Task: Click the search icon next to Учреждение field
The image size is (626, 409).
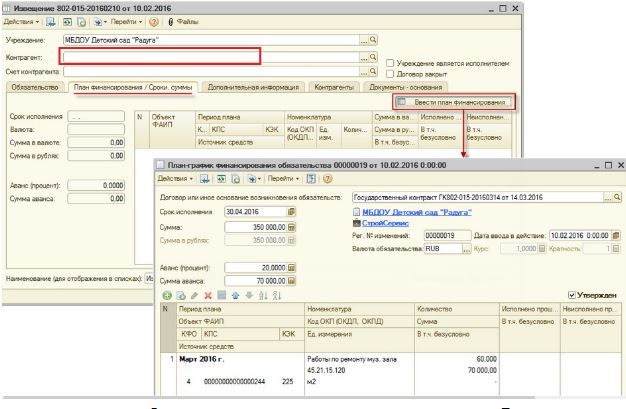Action: click(374, 41)
